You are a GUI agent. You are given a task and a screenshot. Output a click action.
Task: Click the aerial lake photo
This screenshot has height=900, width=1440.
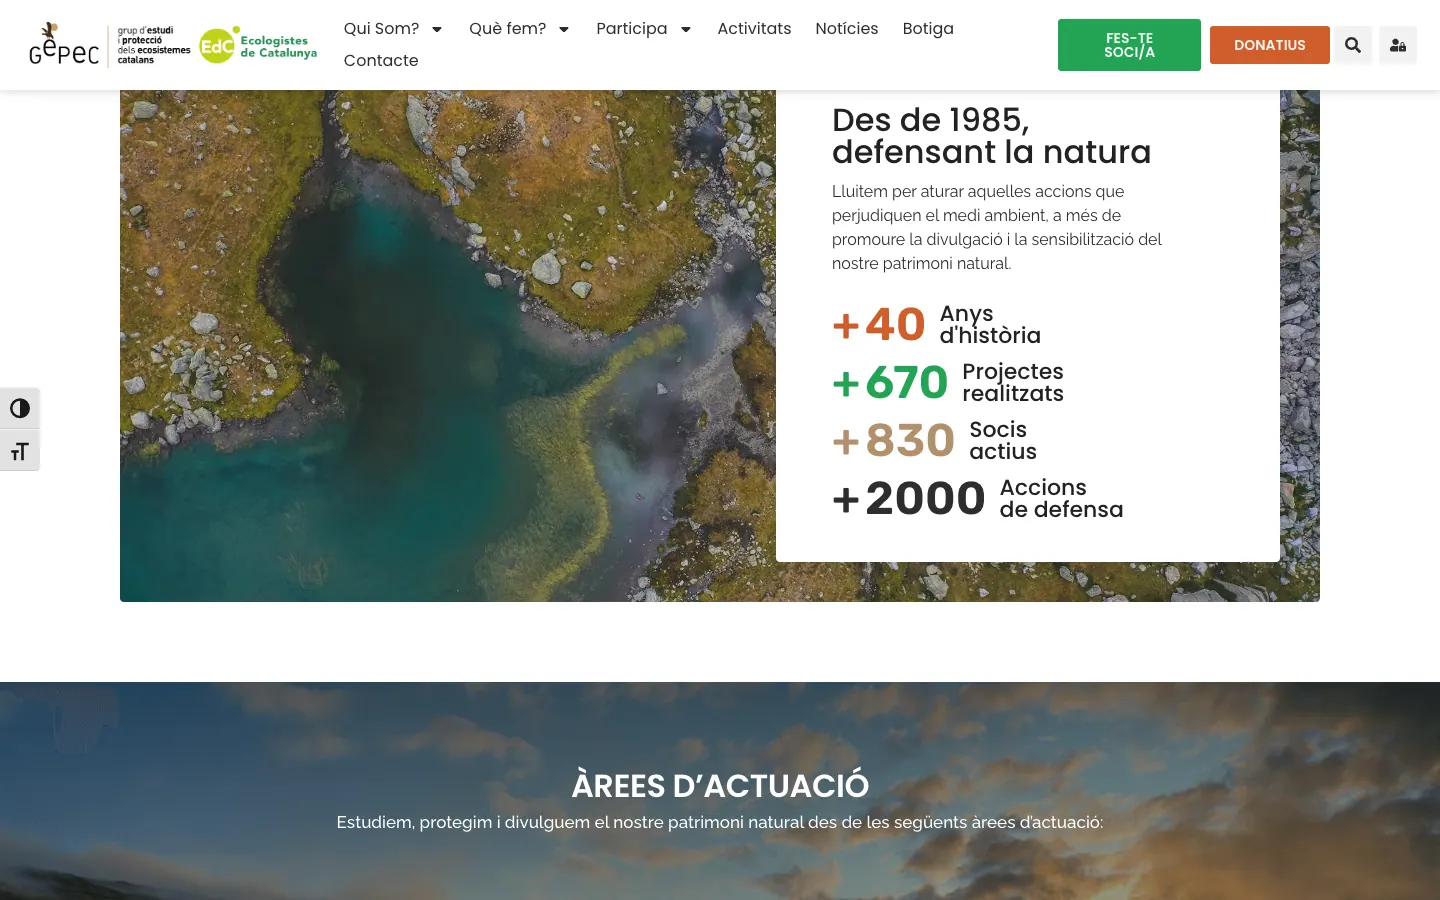tap(448, 346)
